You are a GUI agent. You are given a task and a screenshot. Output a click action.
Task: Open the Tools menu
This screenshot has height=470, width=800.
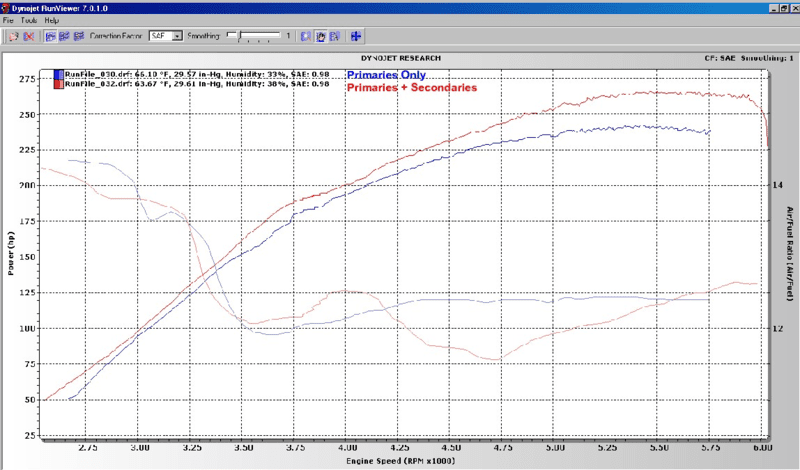click(30, 20)
